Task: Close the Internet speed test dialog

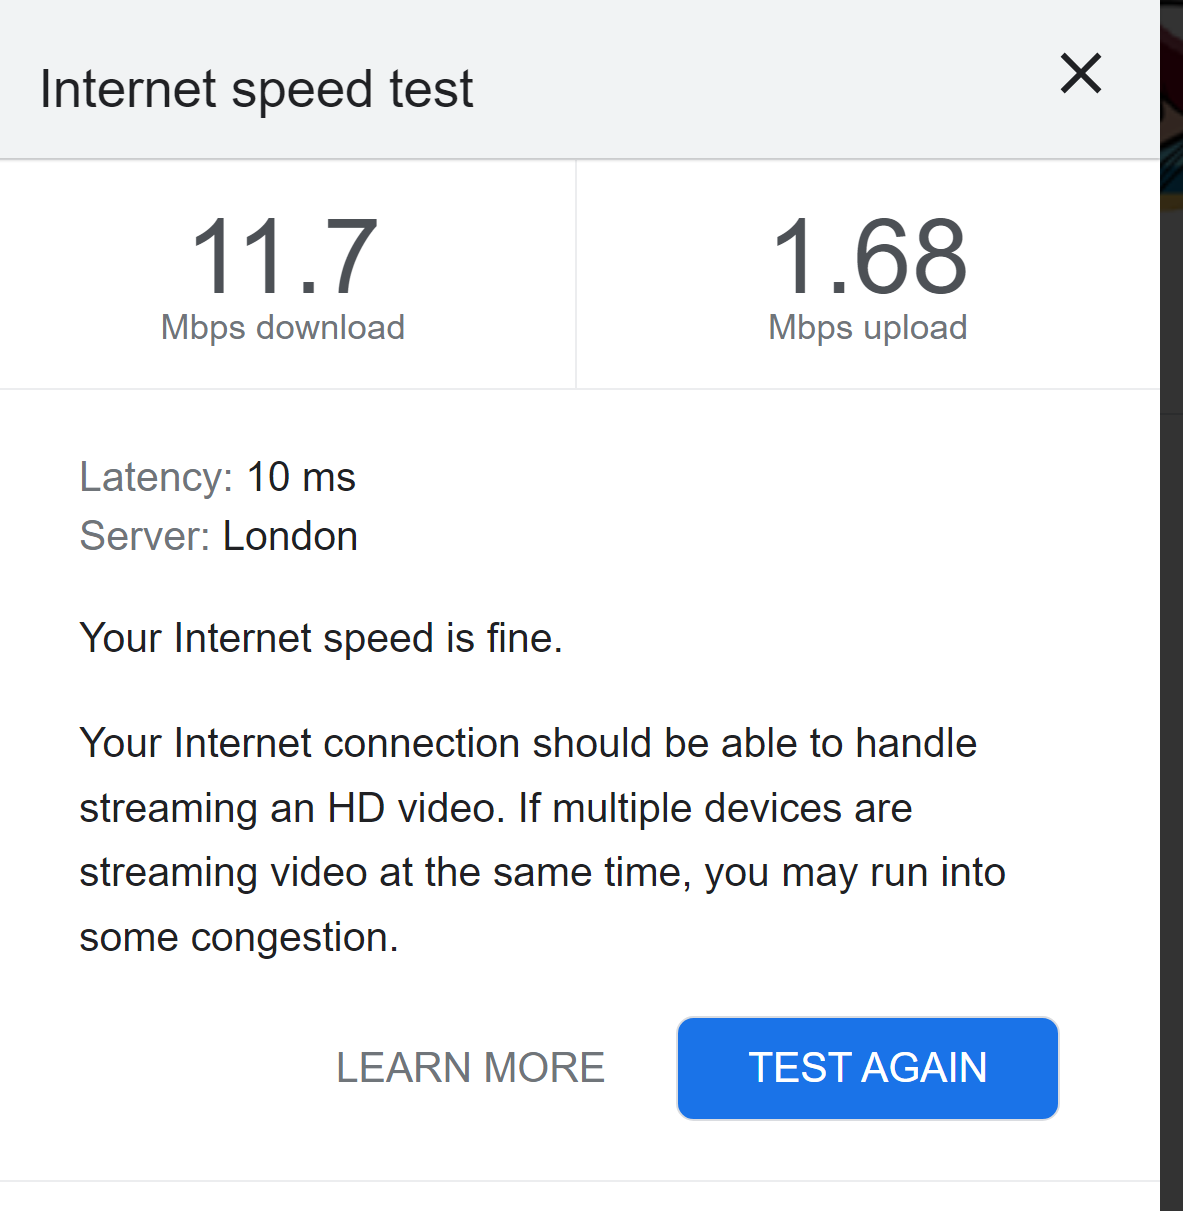Action: (1080, 74)
